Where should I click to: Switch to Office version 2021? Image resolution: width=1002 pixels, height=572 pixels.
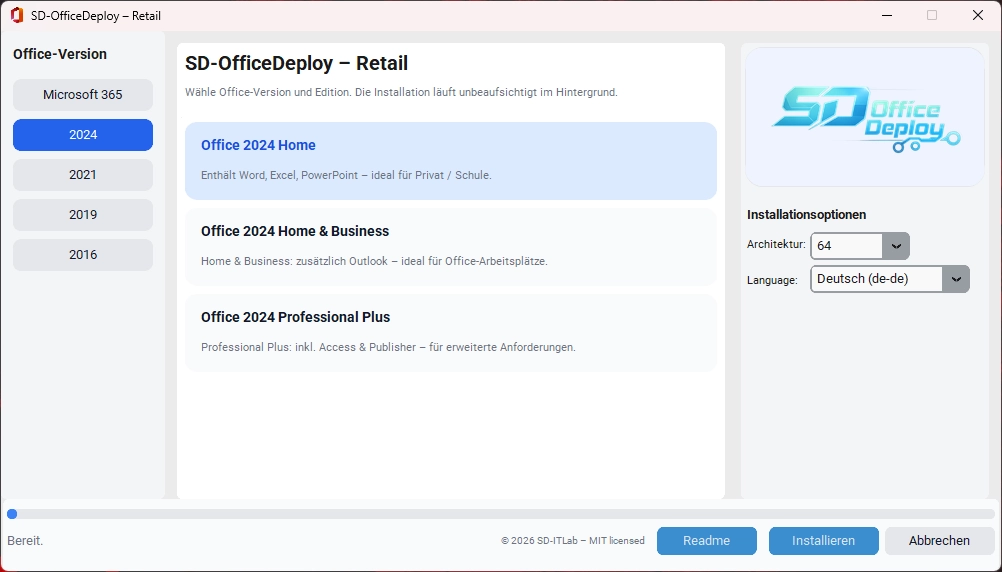pyautogui.click(x=83, y=174)
